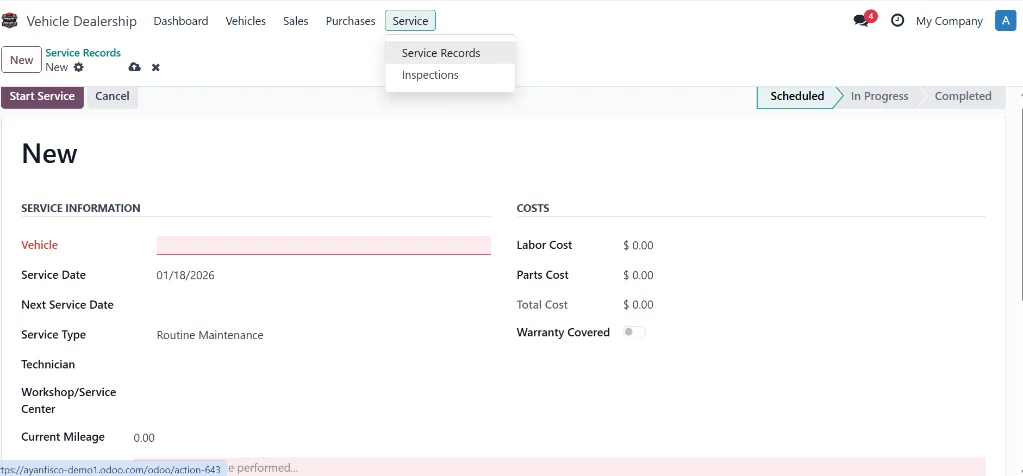Open the activities clock icon
The image size is (1023, 476).
[x=898, y=21]
